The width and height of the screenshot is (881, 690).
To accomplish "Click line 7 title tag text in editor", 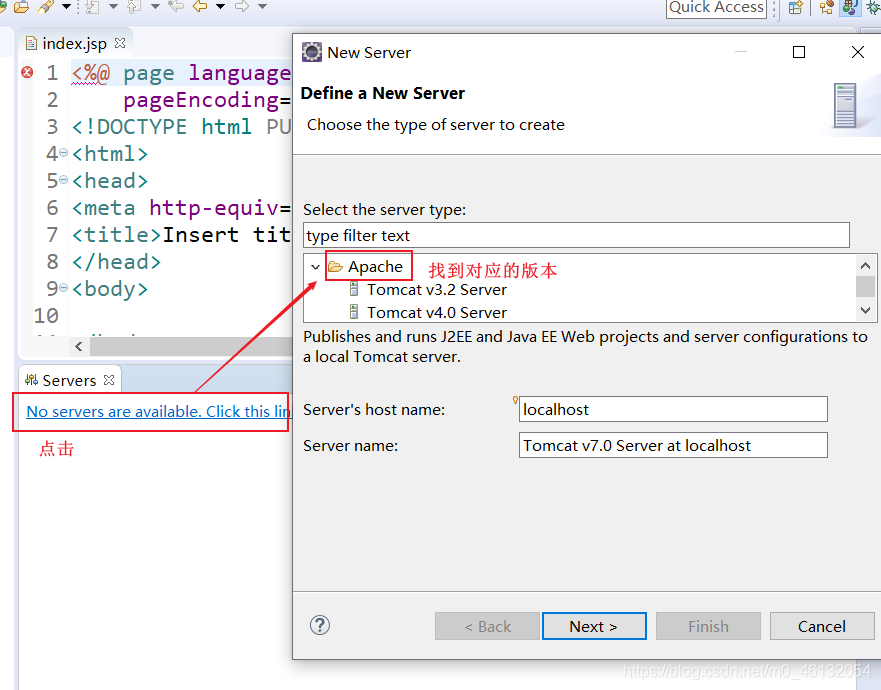I will click(117, 234).
